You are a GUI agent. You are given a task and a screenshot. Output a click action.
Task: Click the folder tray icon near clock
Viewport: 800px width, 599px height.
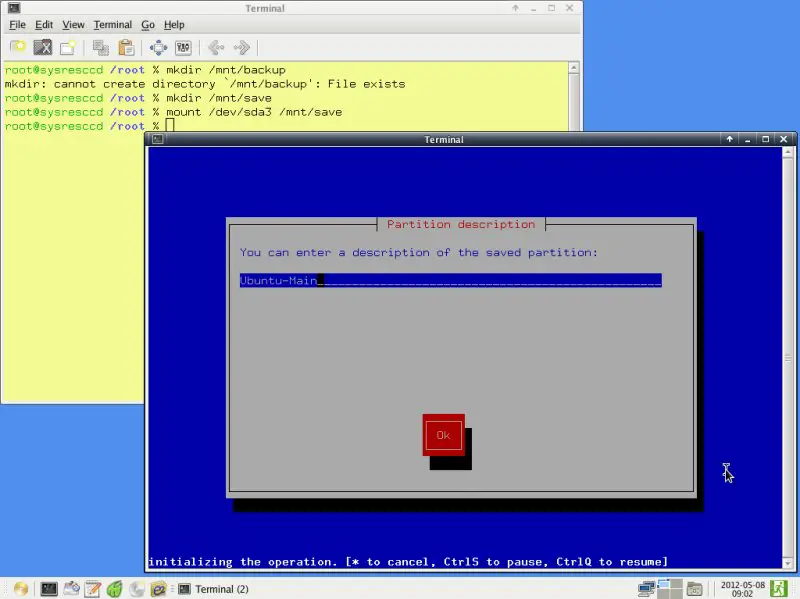click(694, 589)
